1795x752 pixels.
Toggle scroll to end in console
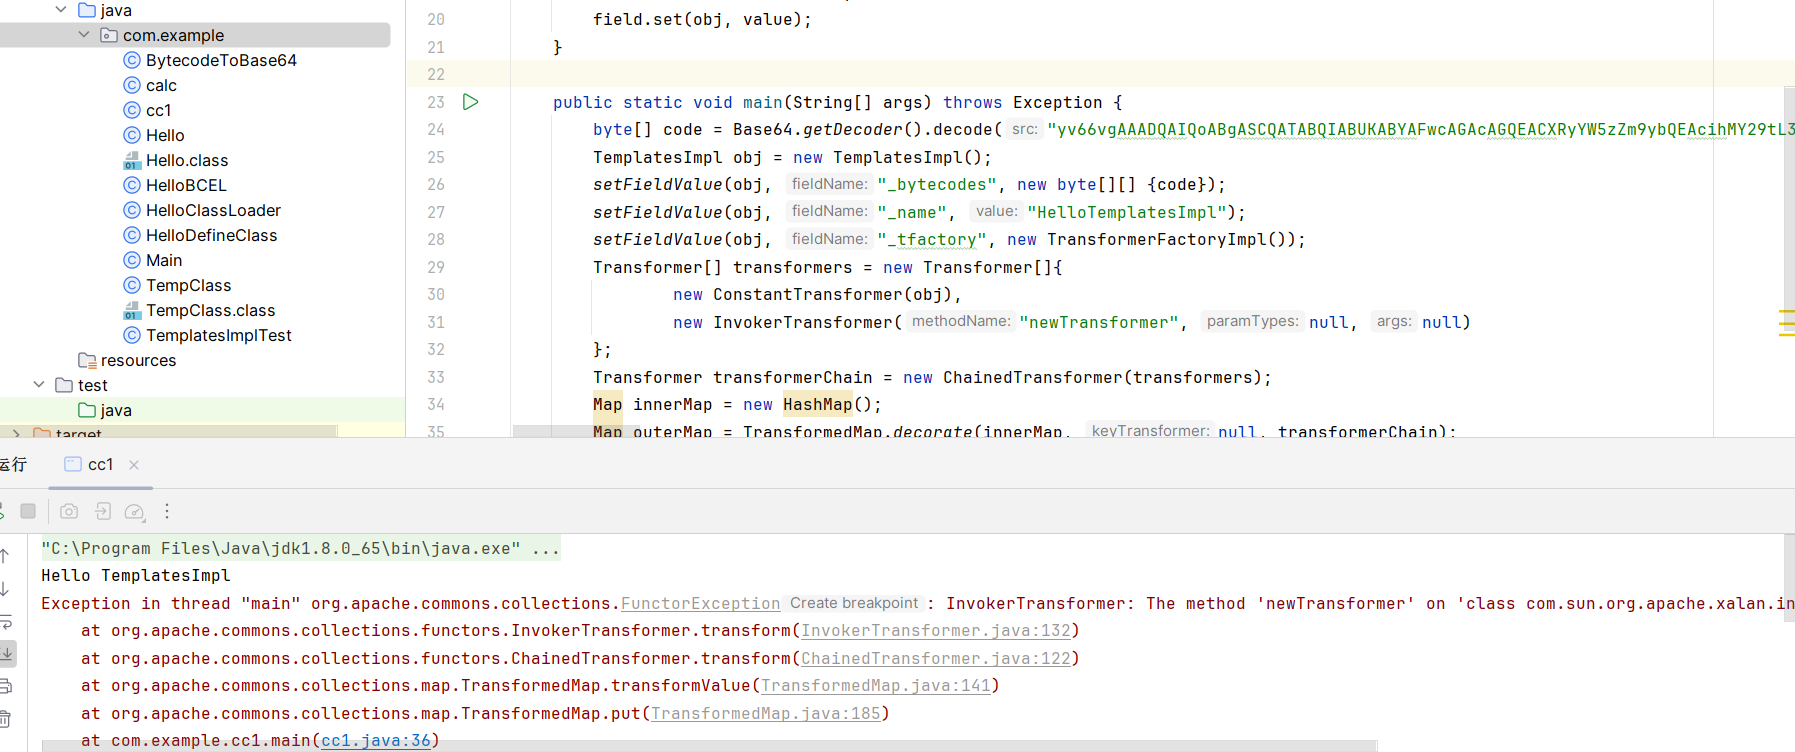click(x=6, y=653)
